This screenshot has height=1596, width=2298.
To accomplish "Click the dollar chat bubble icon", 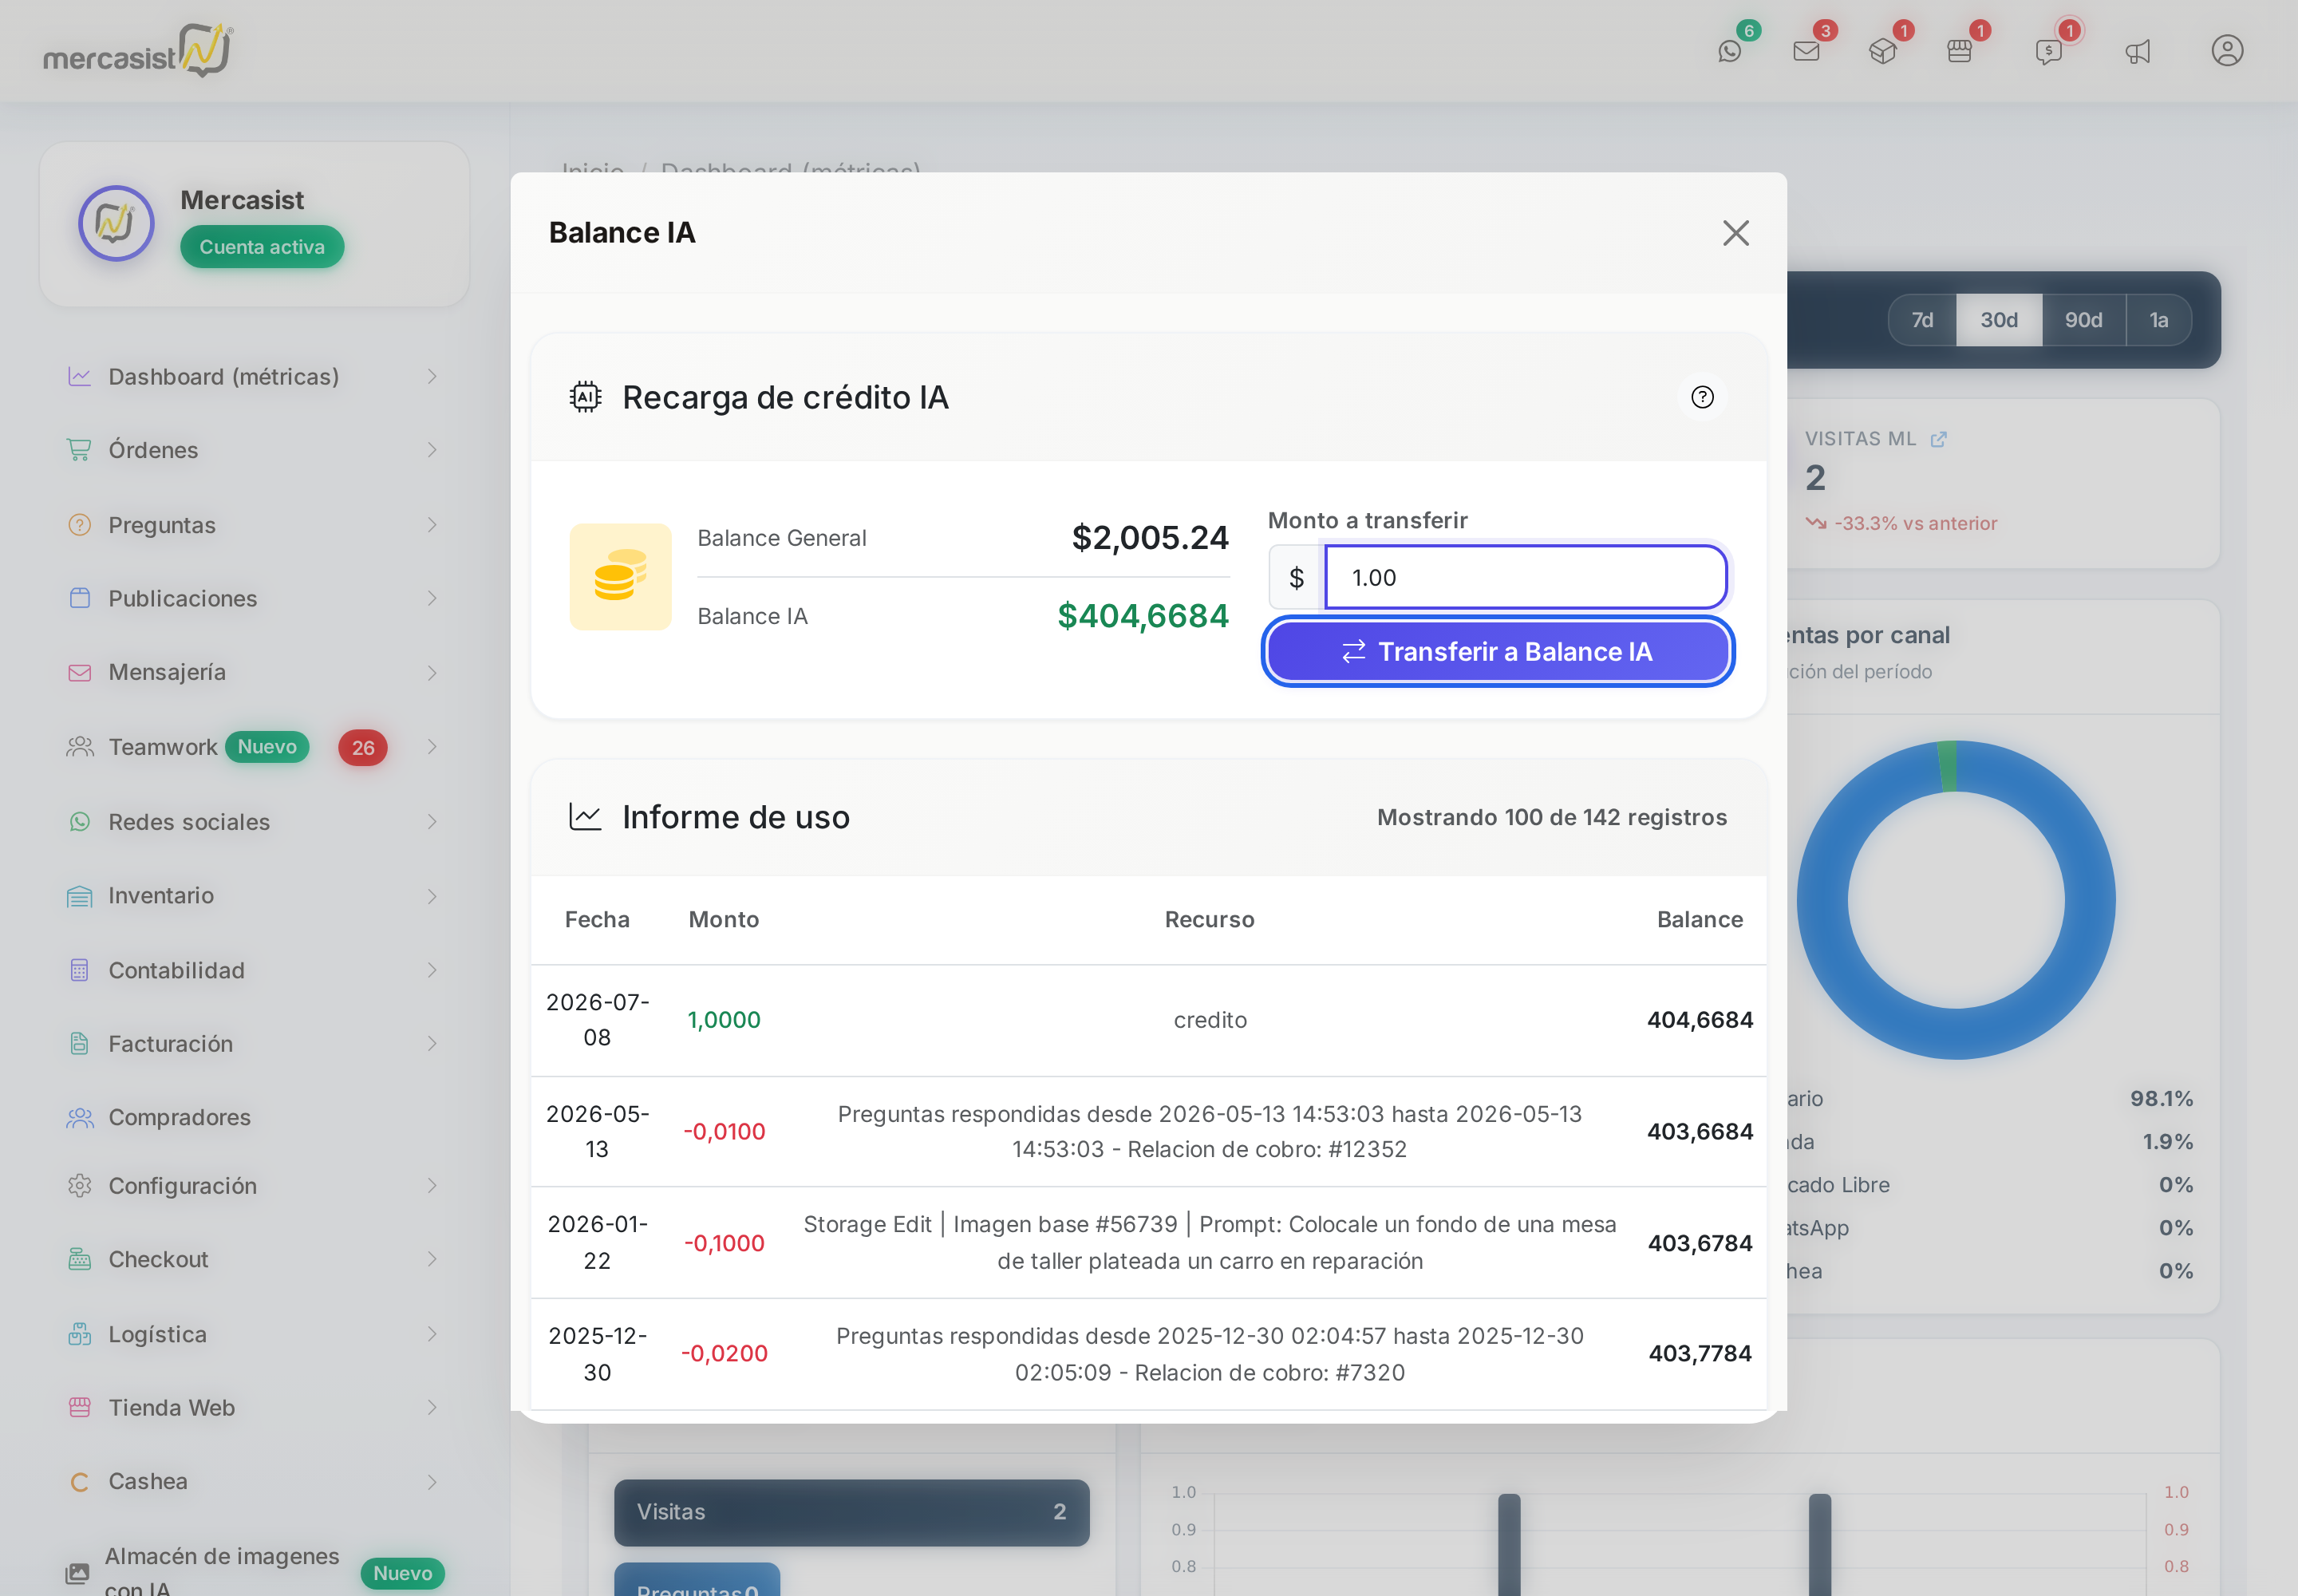I will [2048, 51].
